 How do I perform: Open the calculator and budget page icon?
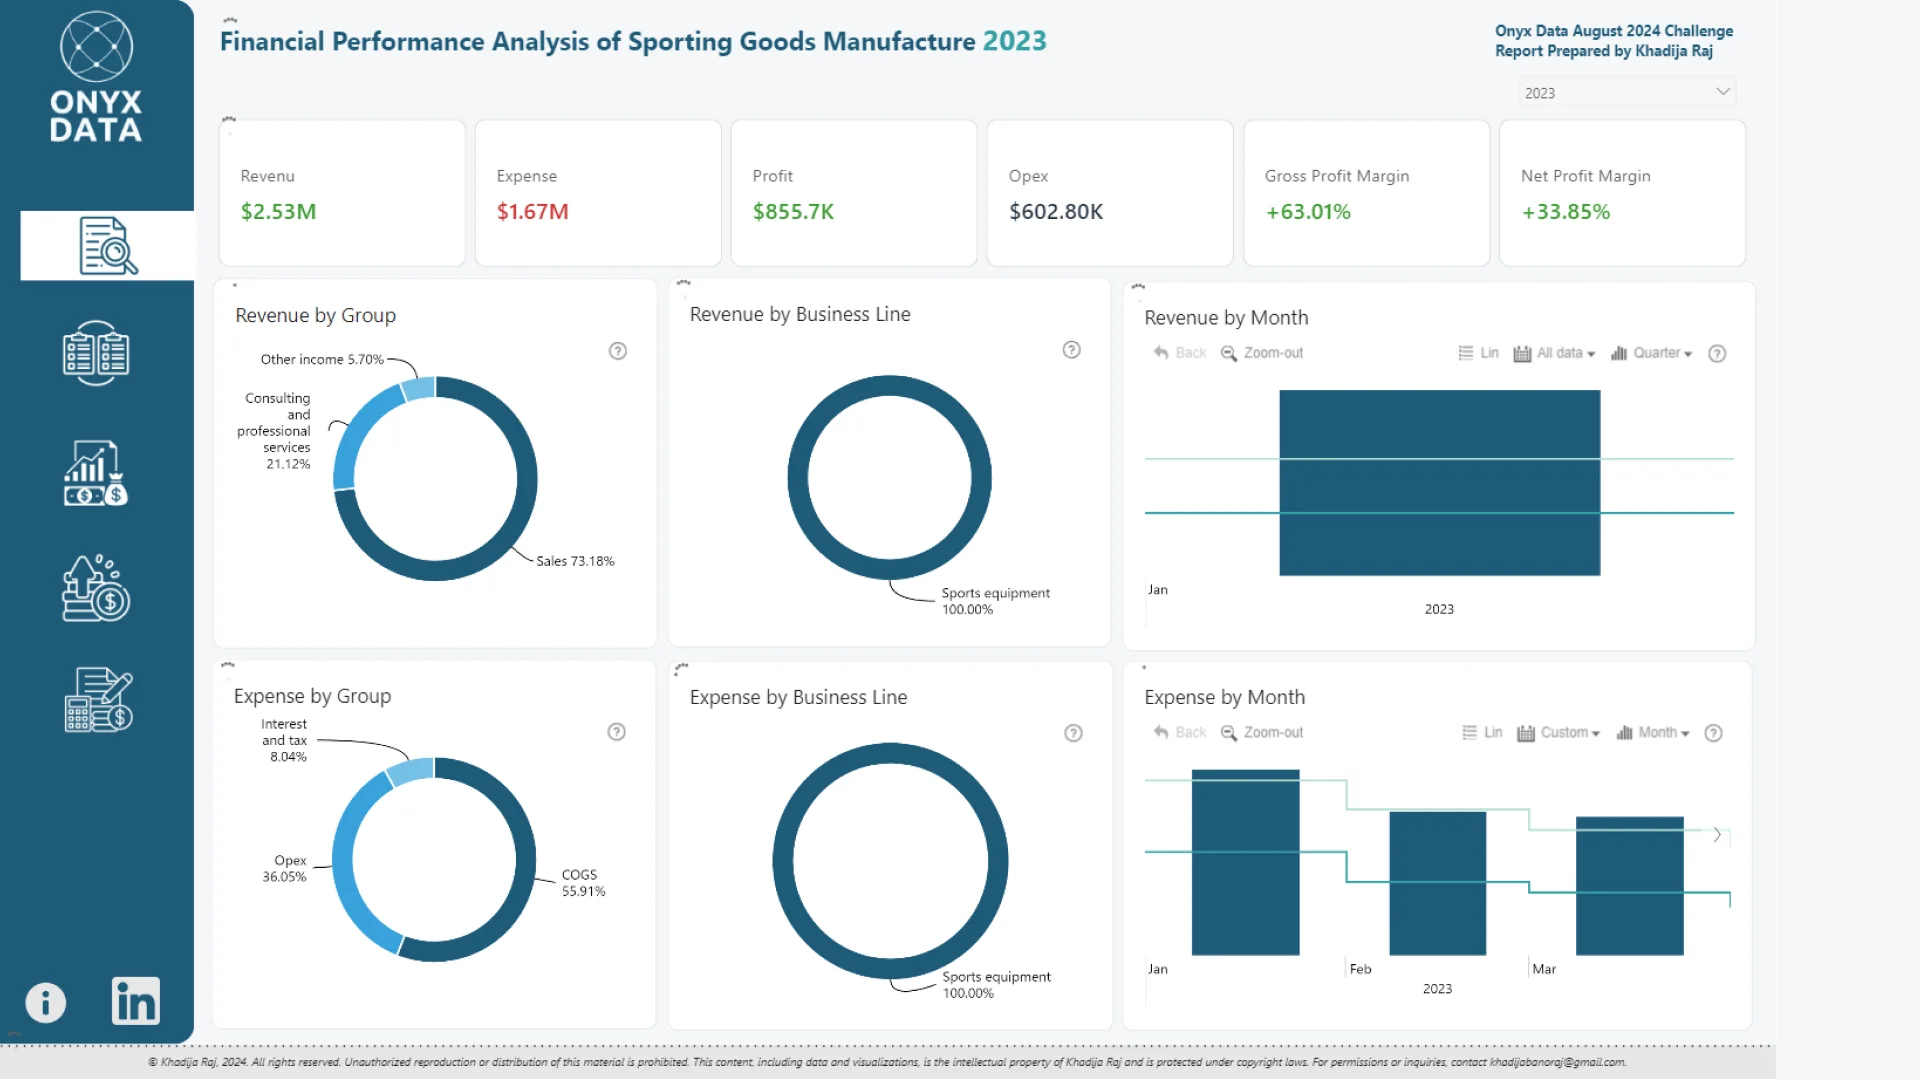(x=98, y=700)
